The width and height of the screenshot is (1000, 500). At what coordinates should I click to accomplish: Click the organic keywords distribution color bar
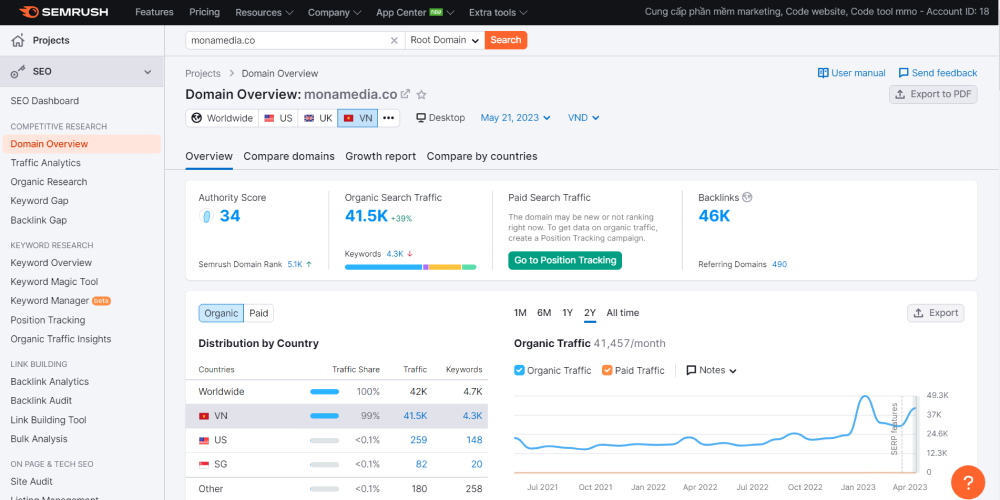[410, 267]
